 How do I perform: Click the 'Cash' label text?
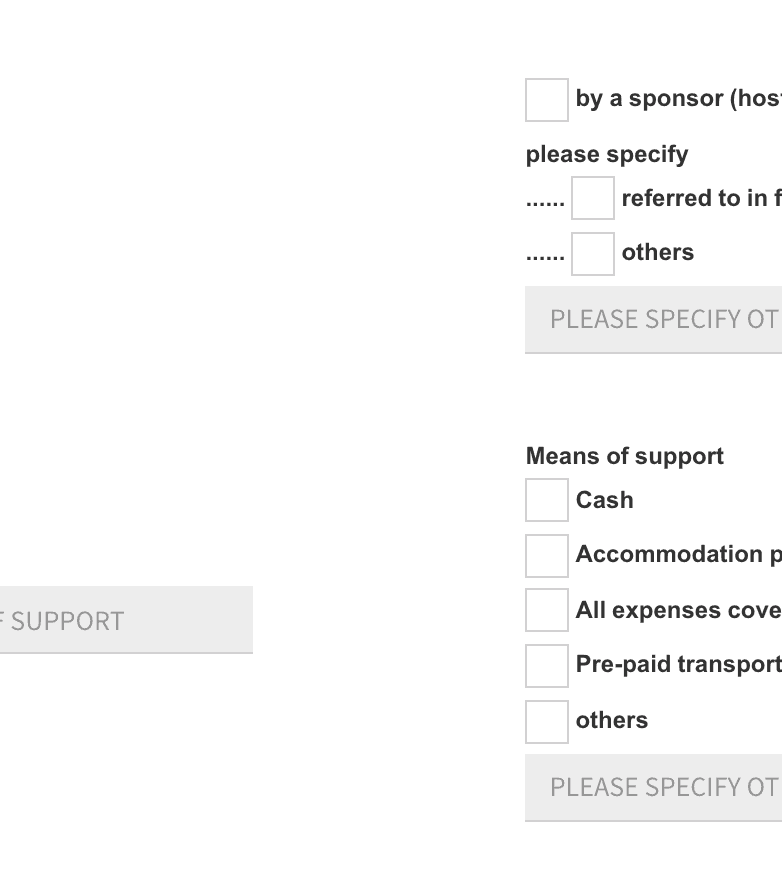pos(605,500)
